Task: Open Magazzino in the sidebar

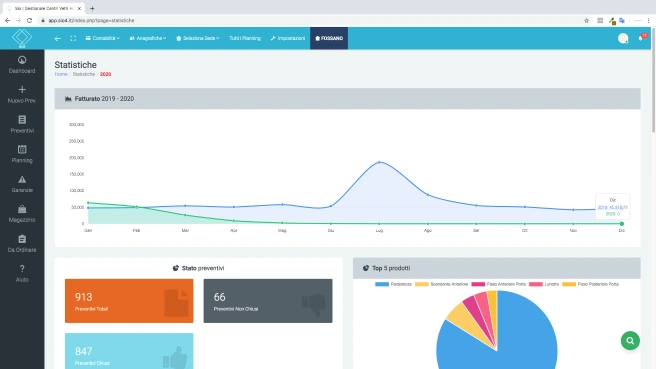Action: point(22,214)
